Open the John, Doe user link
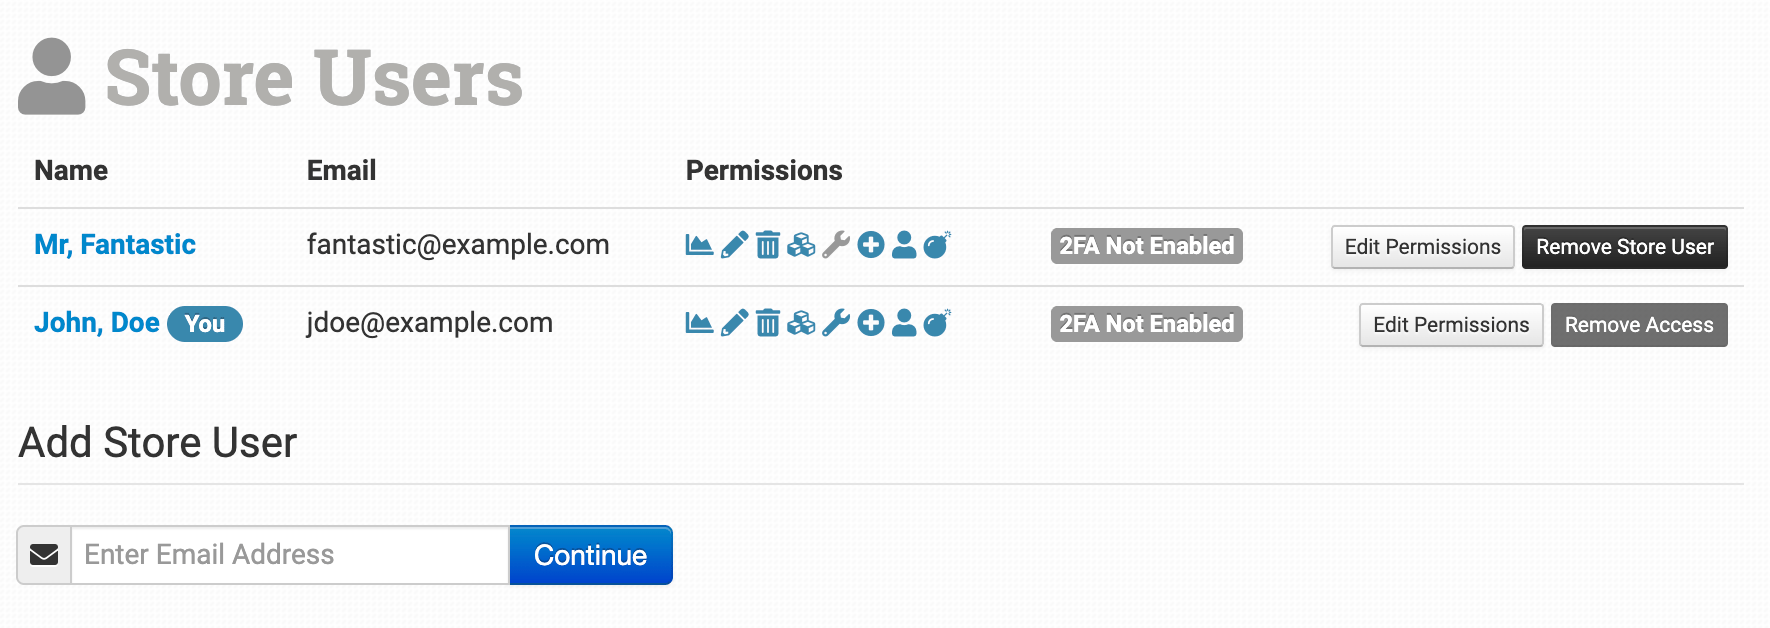Screen dimensions: 1770x628 (97, 323)
